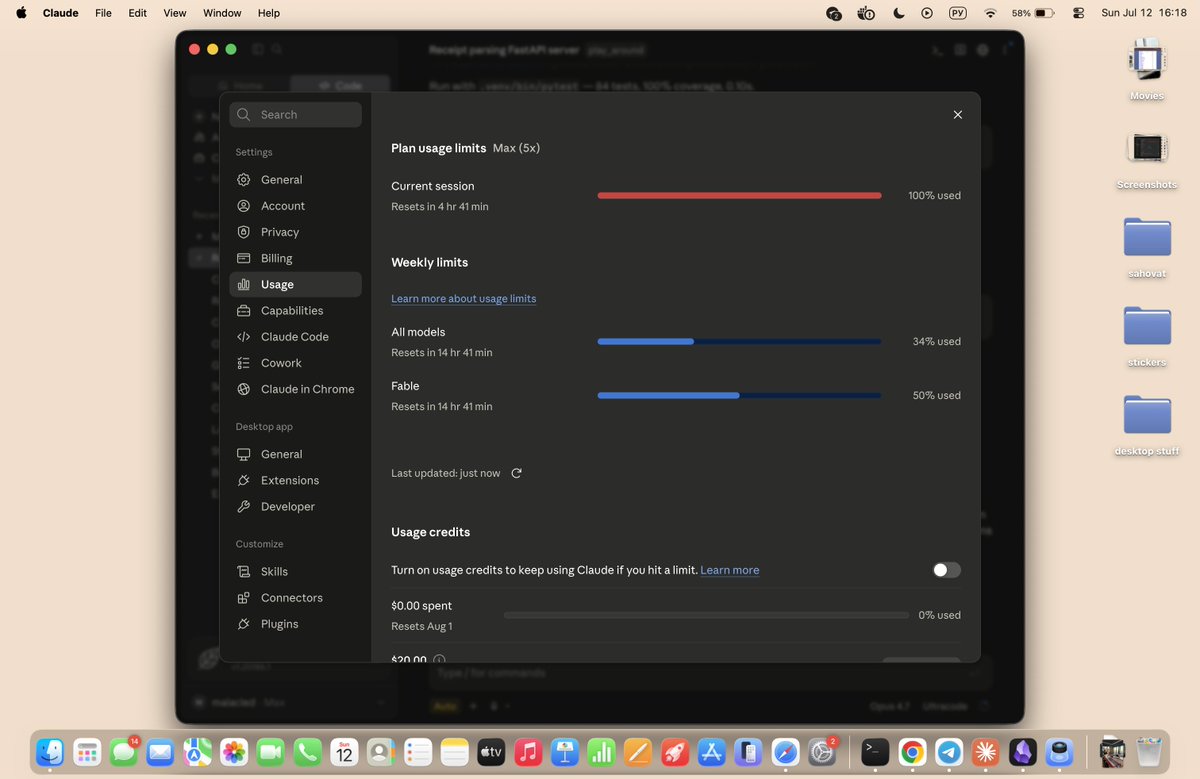Follow the Learn more about usage limits link
1200x779 pixels.
point(463,299)
